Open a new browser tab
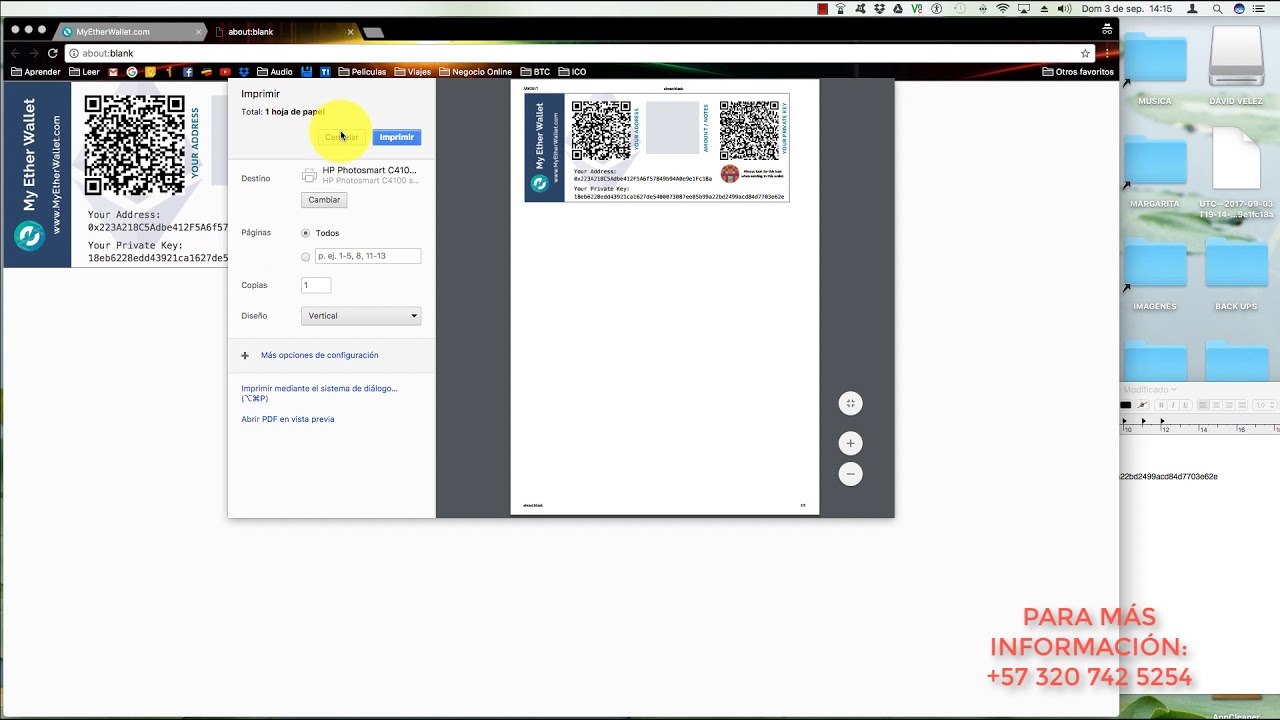 373,32
